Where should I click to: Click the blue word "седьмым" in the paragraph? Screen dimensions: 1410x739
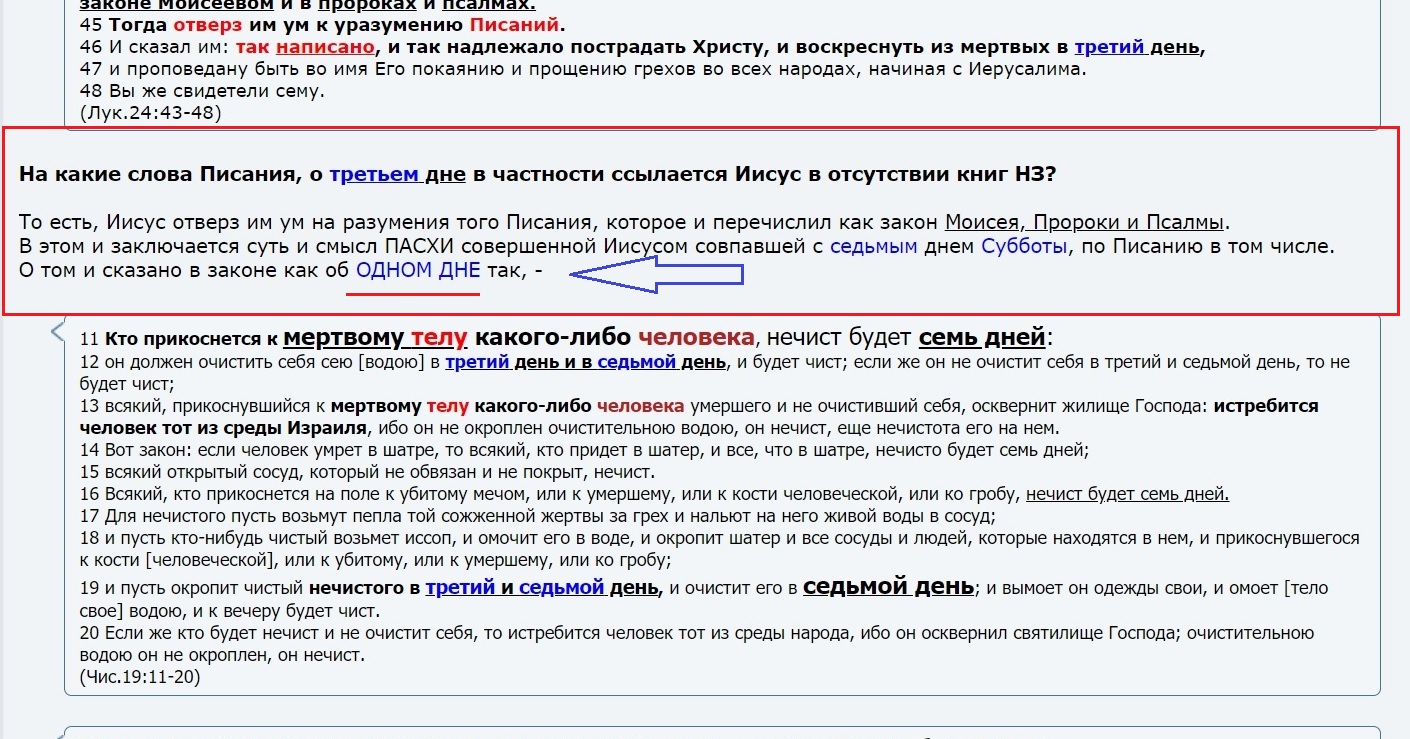coord(873,245)
